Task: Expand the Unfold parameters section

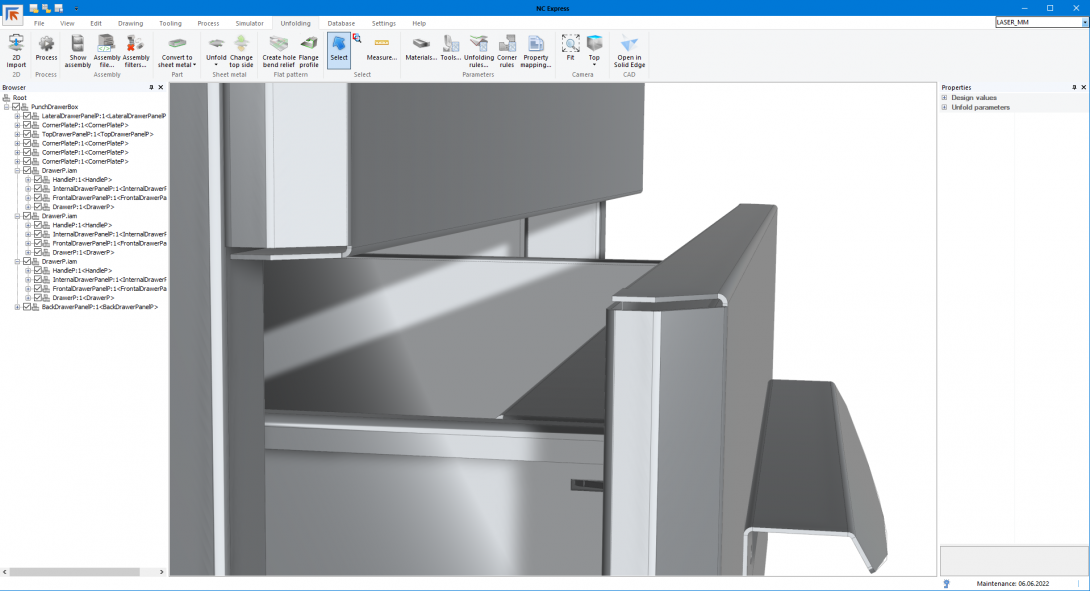Action: click(945, 107)
